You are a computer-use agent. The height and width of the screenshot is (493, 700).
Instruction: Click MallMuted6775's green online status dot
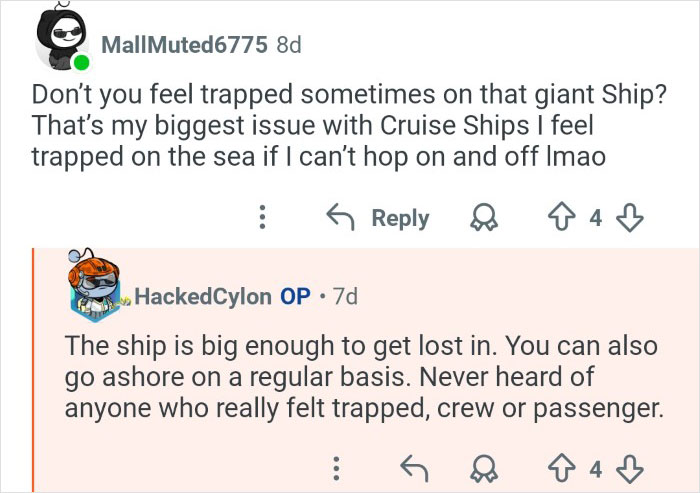81,64
